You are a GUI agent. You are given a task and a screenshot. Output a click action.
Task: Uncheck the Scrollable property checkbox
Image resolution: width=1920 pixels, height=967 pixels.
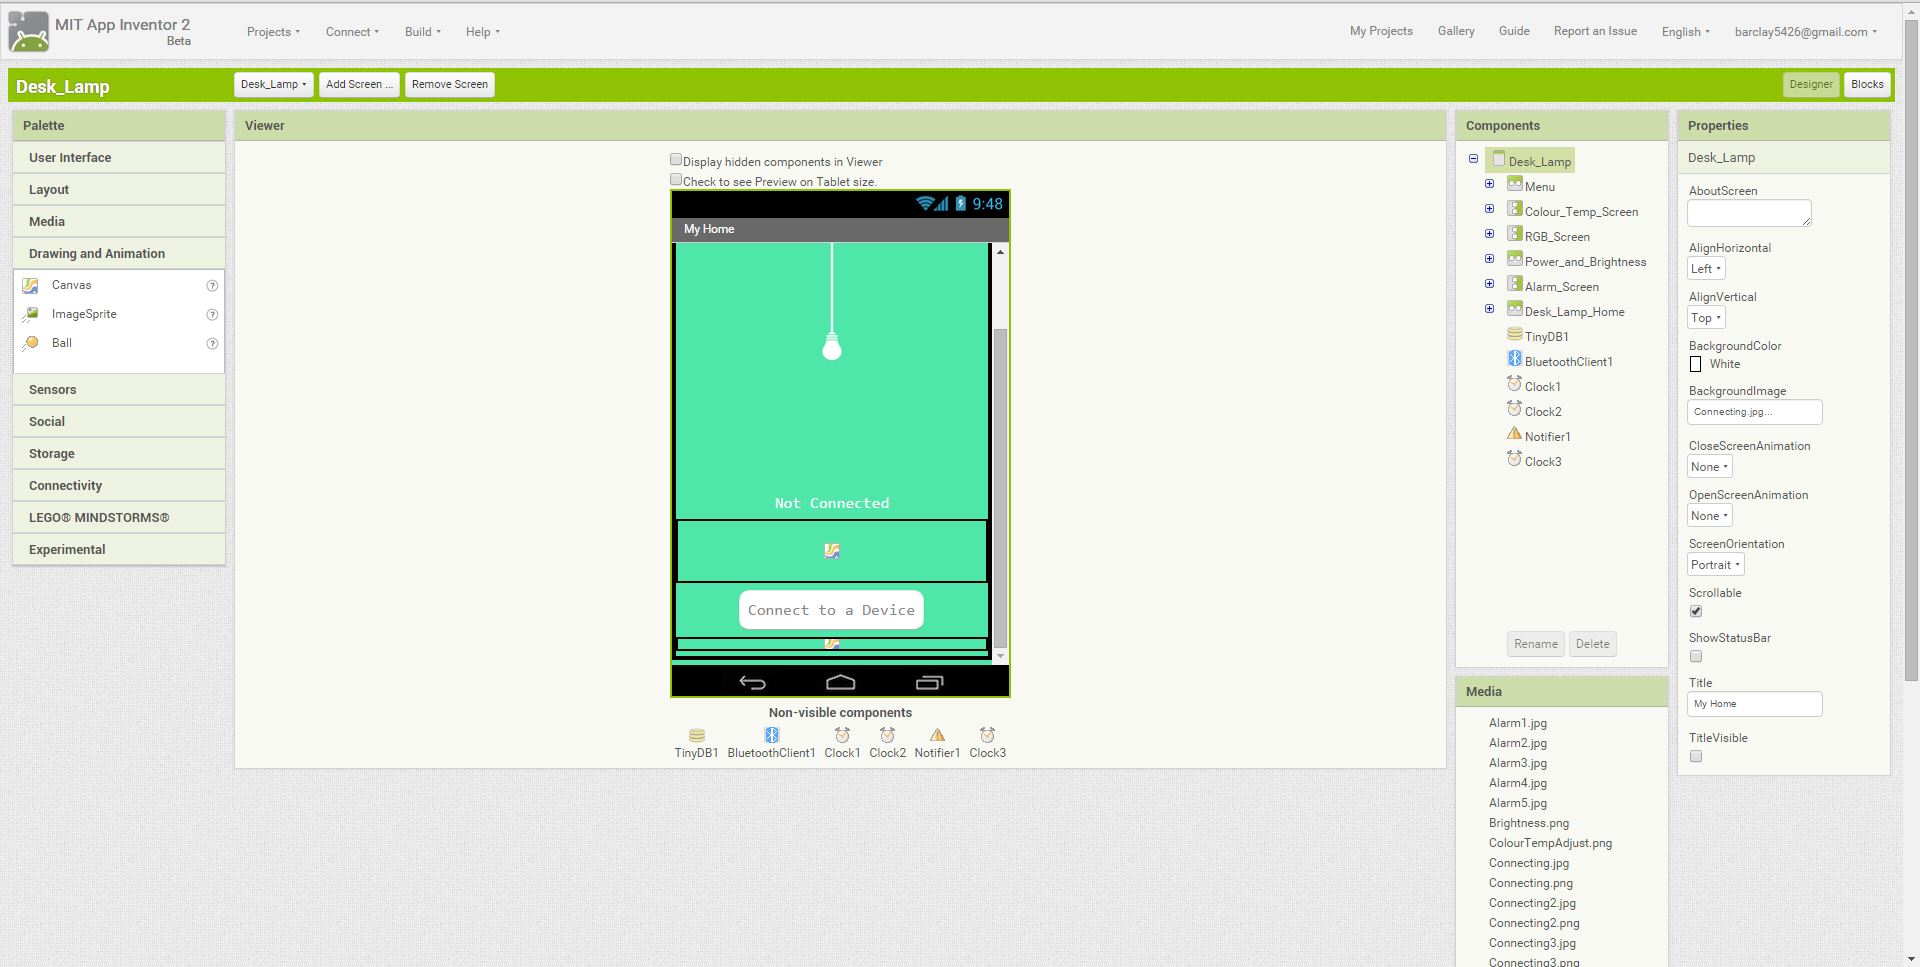point(1696,612)
